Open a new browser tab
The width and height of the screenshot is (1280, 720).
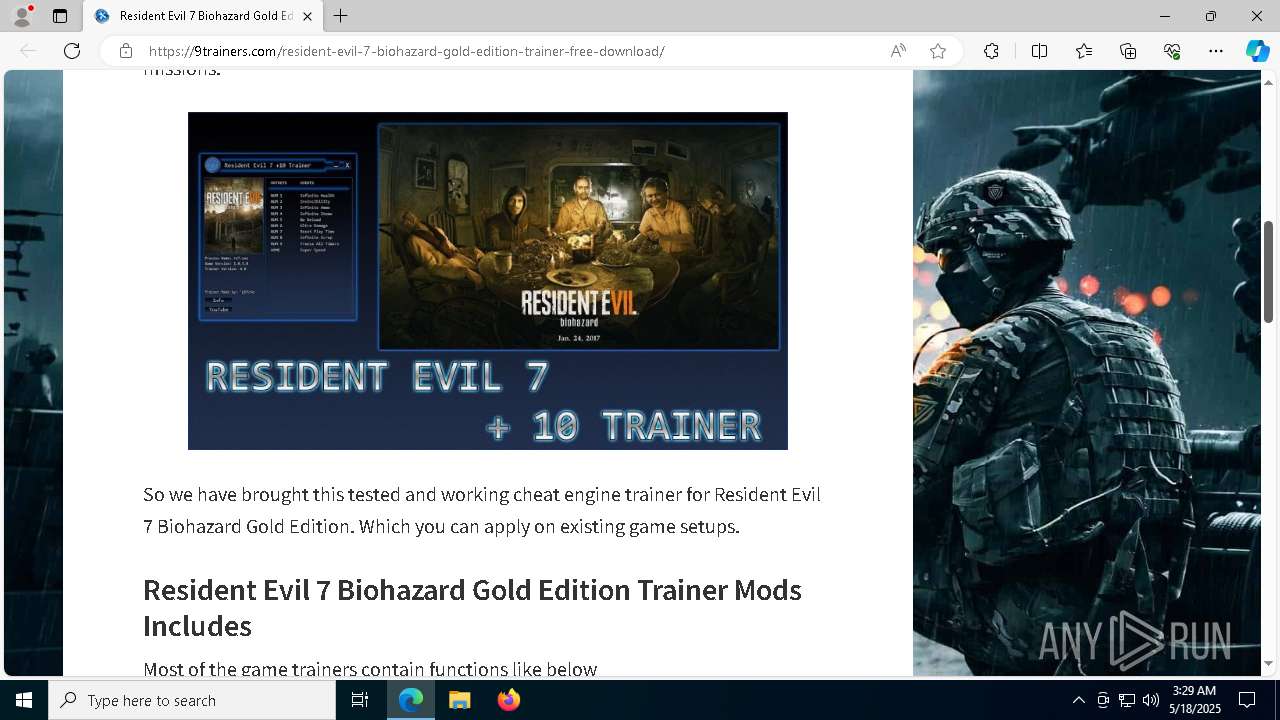pyautogui.click(x=340, y=16)
